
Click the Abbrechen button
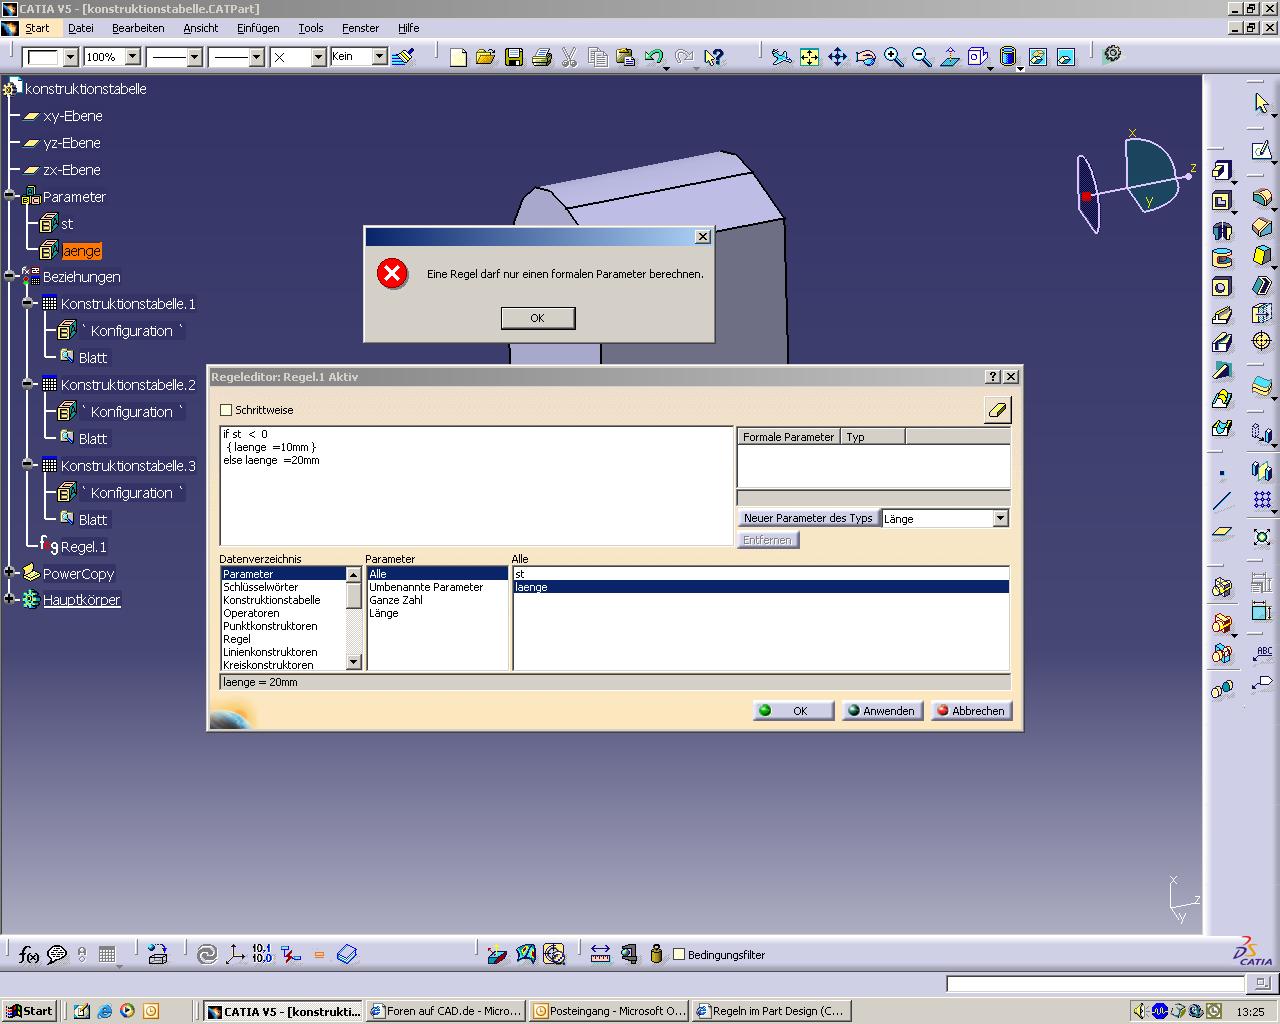pyautogui.click(x=971, y=711)
